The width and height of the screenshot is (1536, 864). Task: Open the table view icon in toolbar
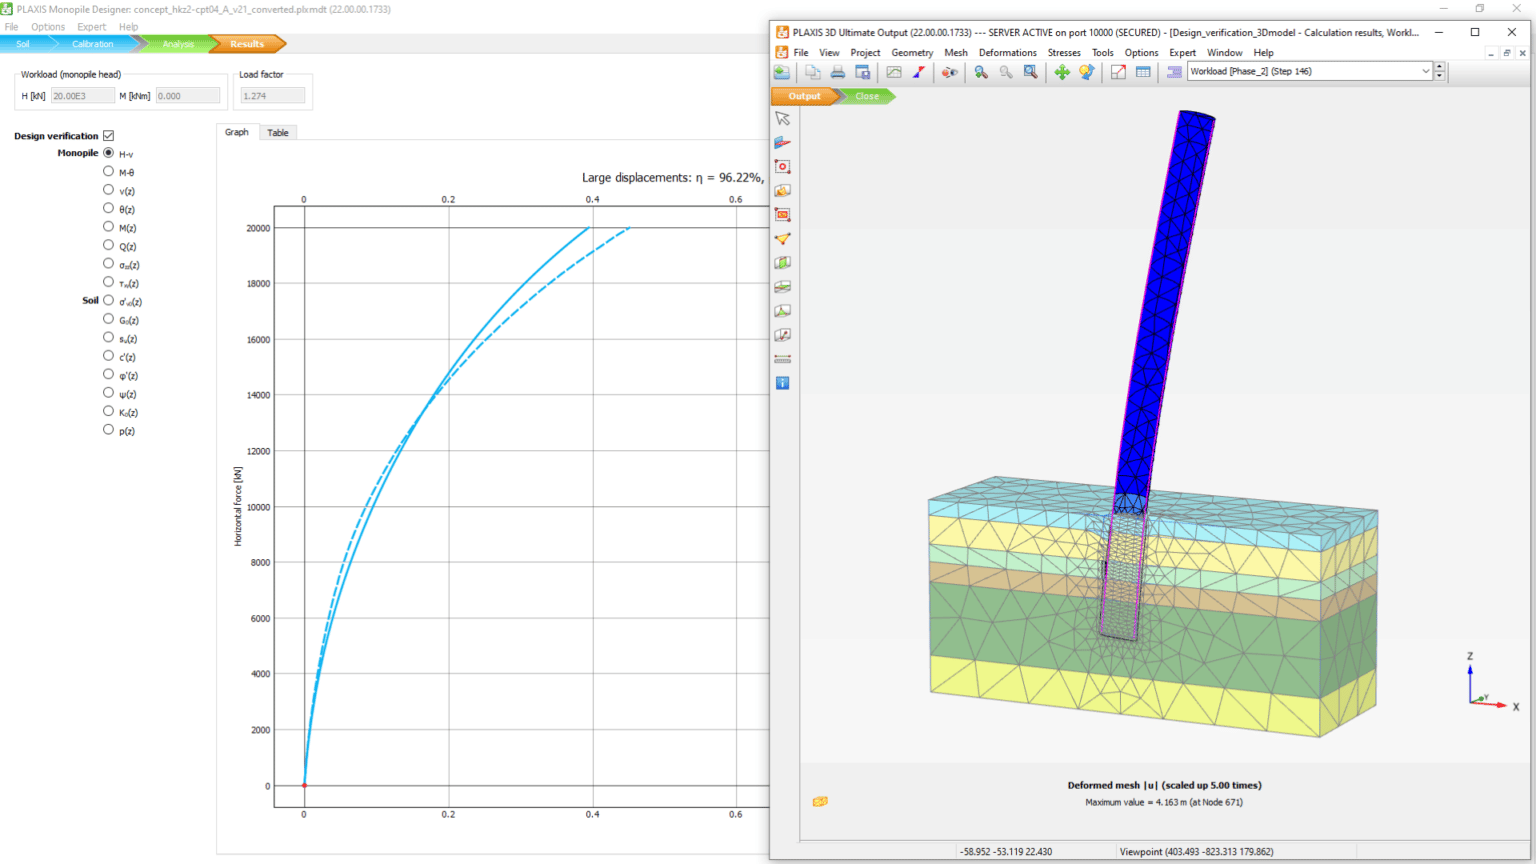pos(1143,72)
